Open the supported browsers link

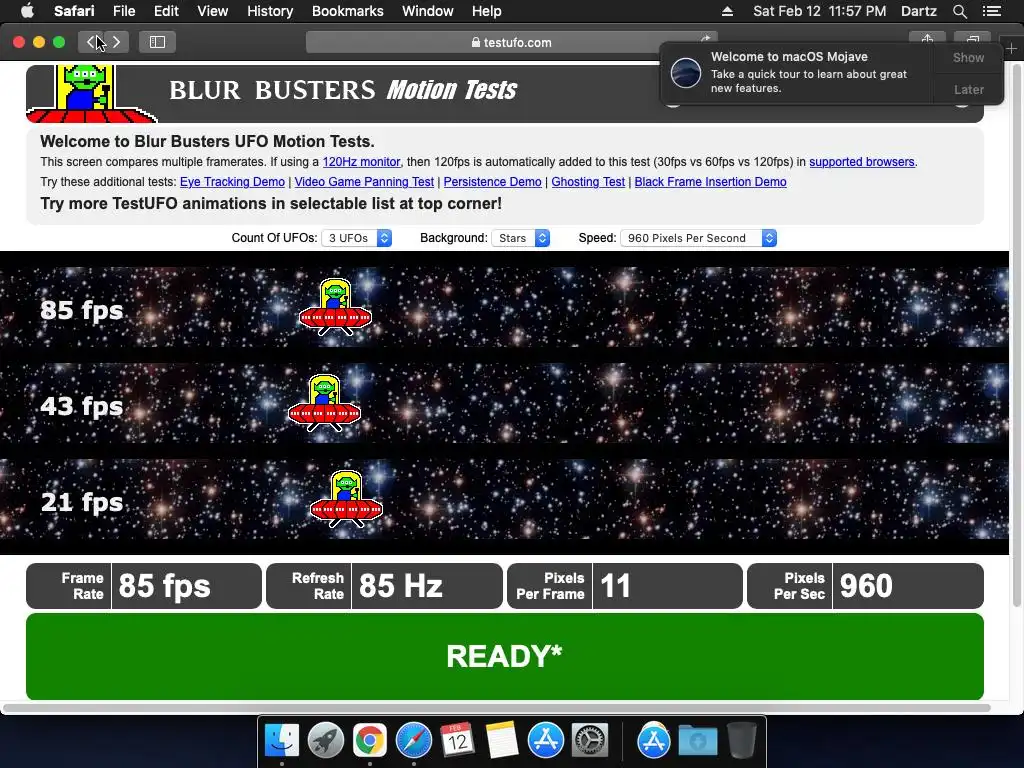pyautogui.click(x=861, y=162)
